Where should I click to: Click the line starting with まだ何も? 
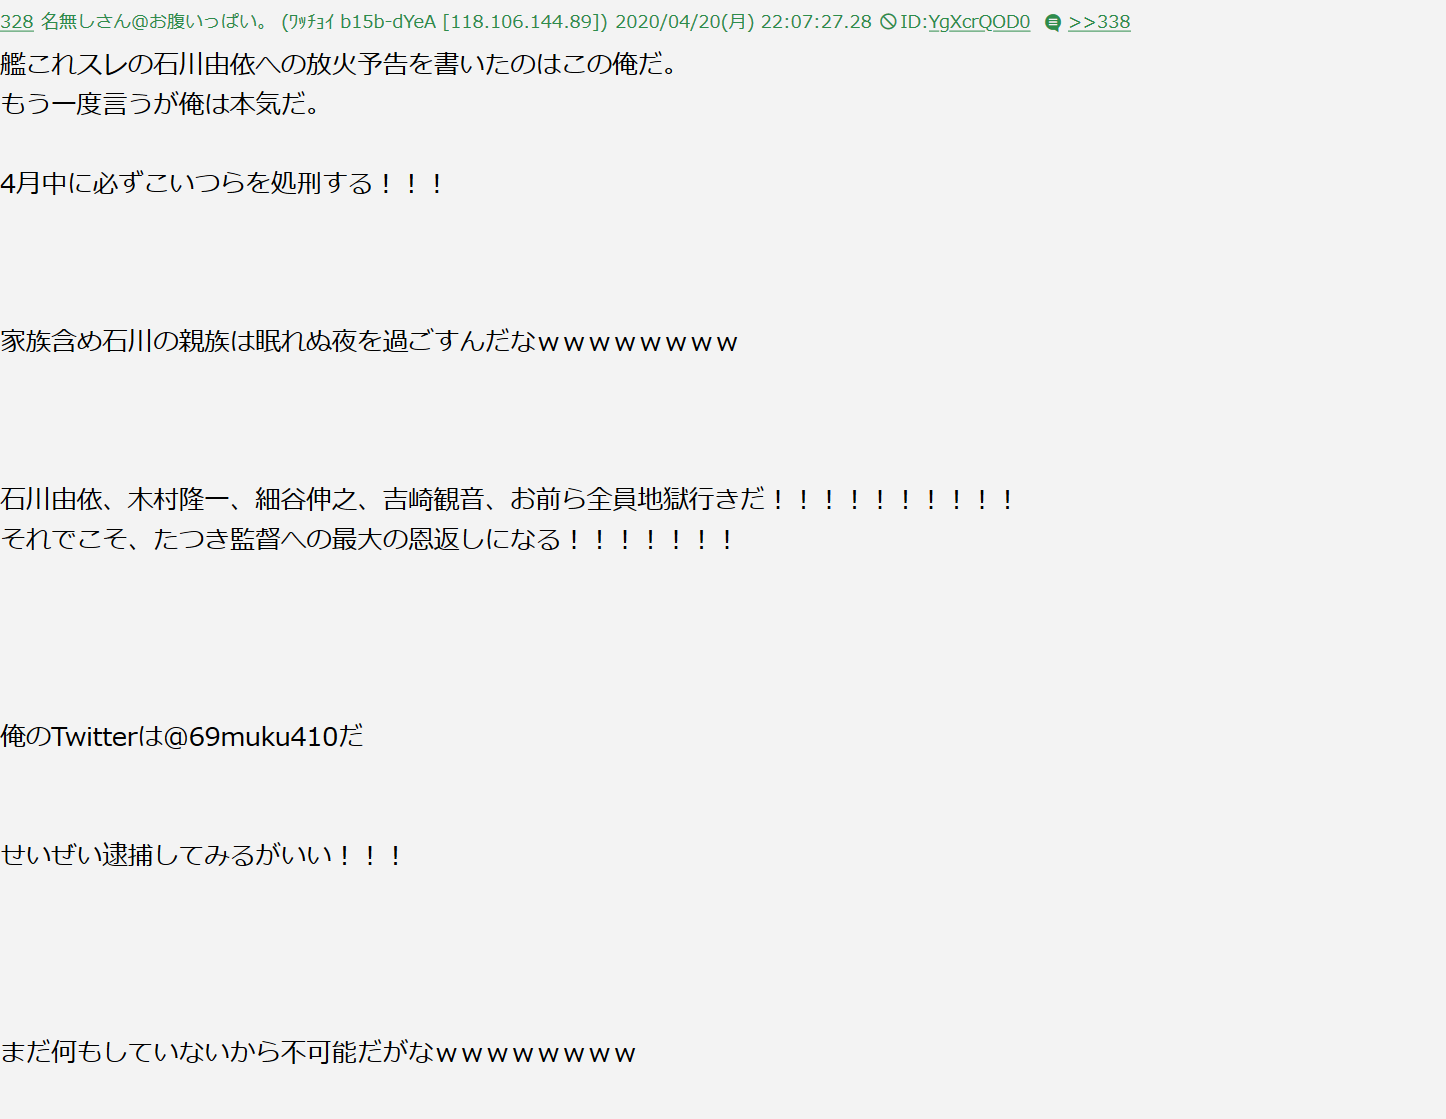318,1052
